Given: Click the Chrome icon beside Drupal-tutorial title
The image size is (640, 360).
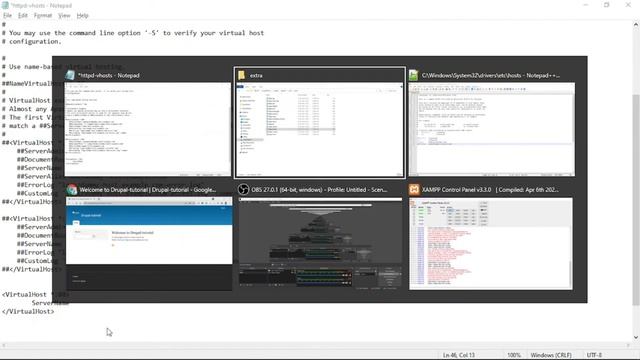Looking at the screenshot, I should click(72, 190).
